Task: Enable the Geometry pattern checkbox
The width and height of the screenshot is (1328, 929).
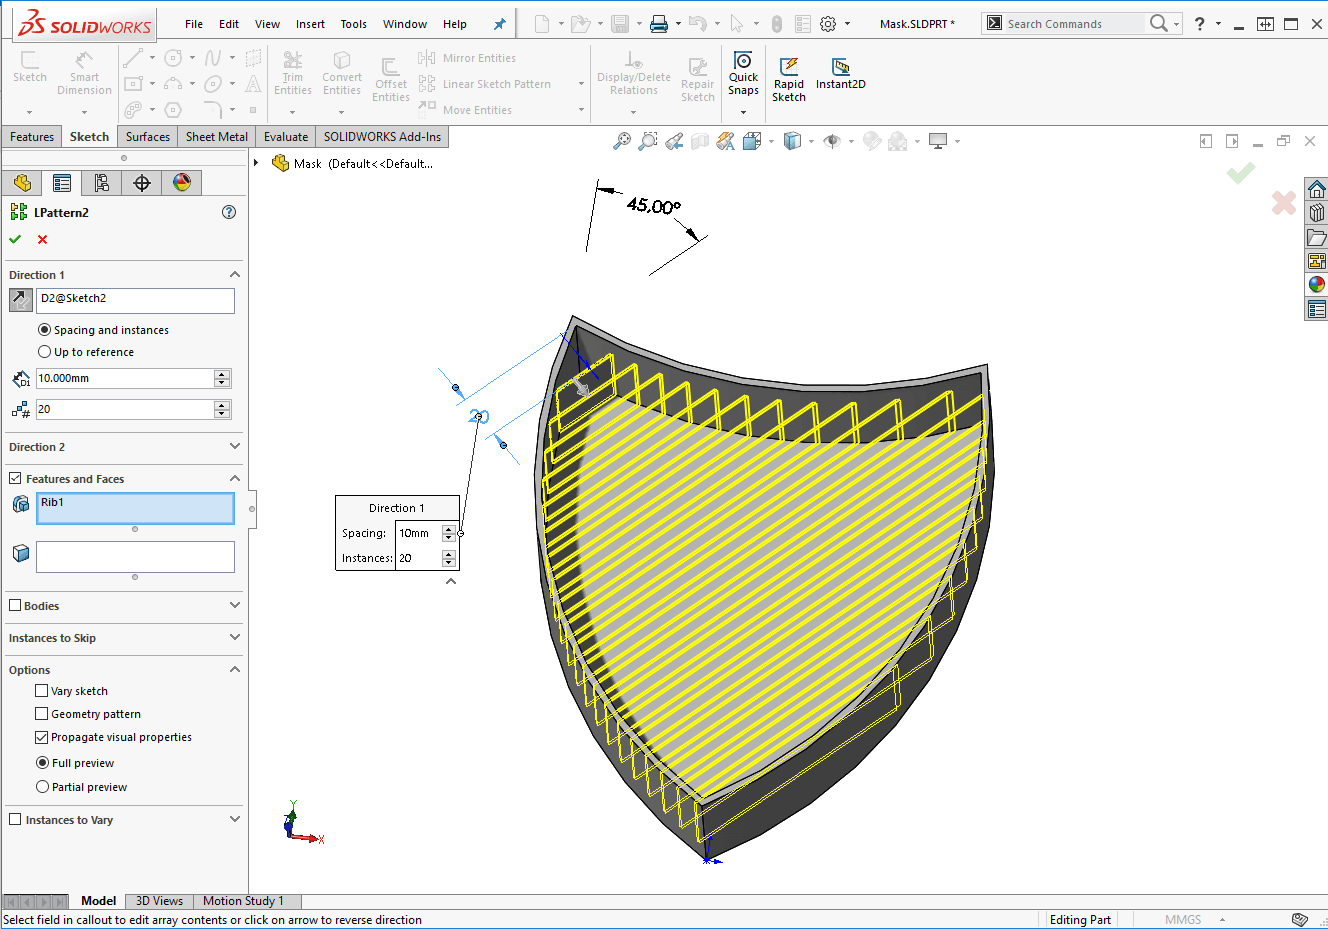Action: point(42,714)
